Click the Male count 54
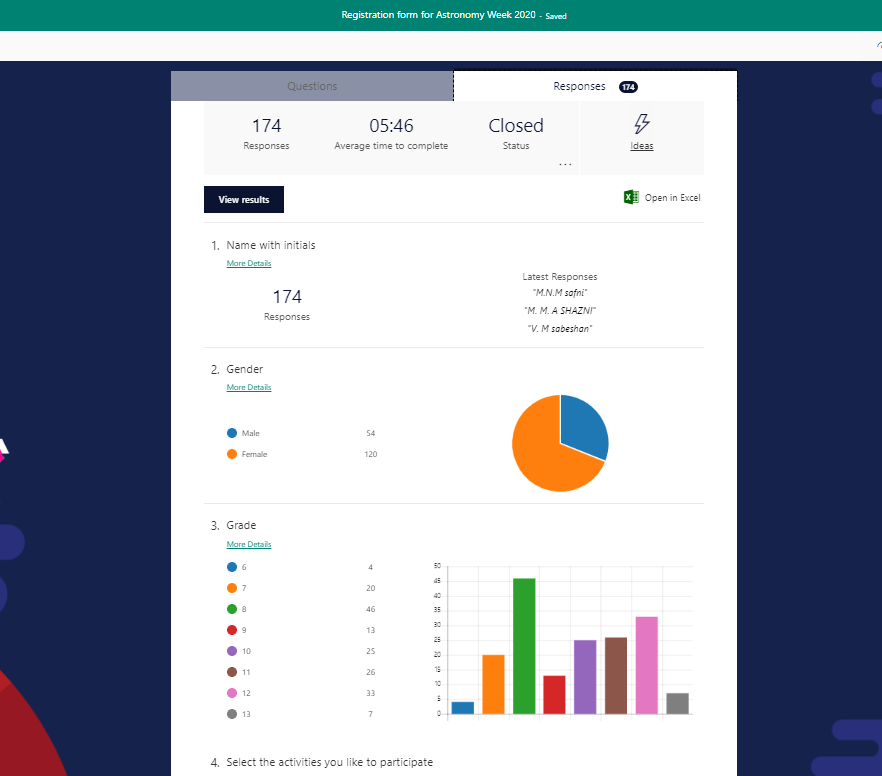 click(371, 433)
